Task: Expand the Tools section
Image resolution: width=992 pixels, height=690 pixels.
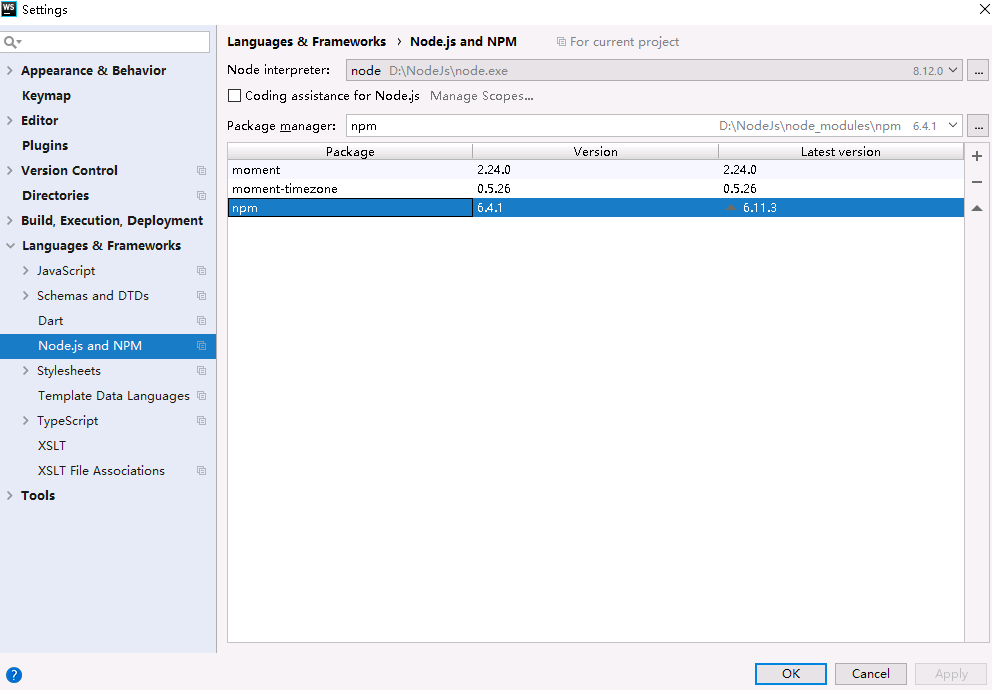Action: [9, 496]
